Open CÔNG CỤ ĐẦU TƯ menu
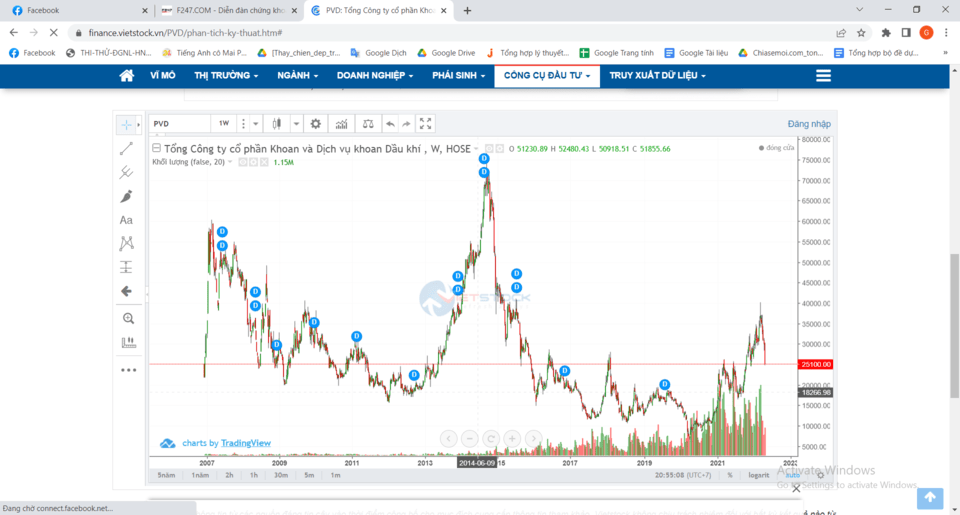960x515 pixels. pyautogui.click(x=547, y=75)
